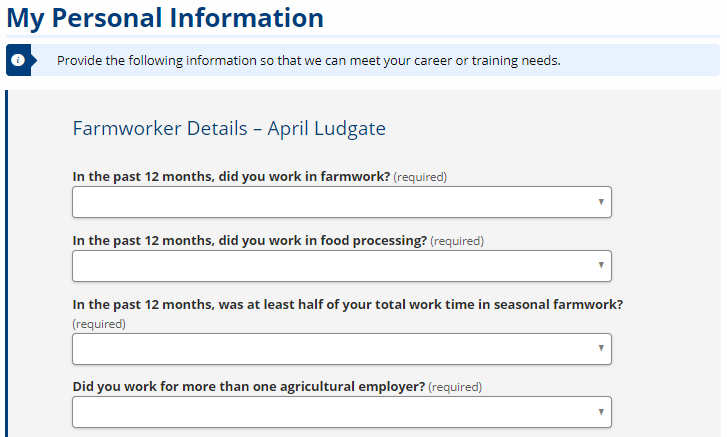
Task: Click the career or training needs banner text
Action: [309, 61]
